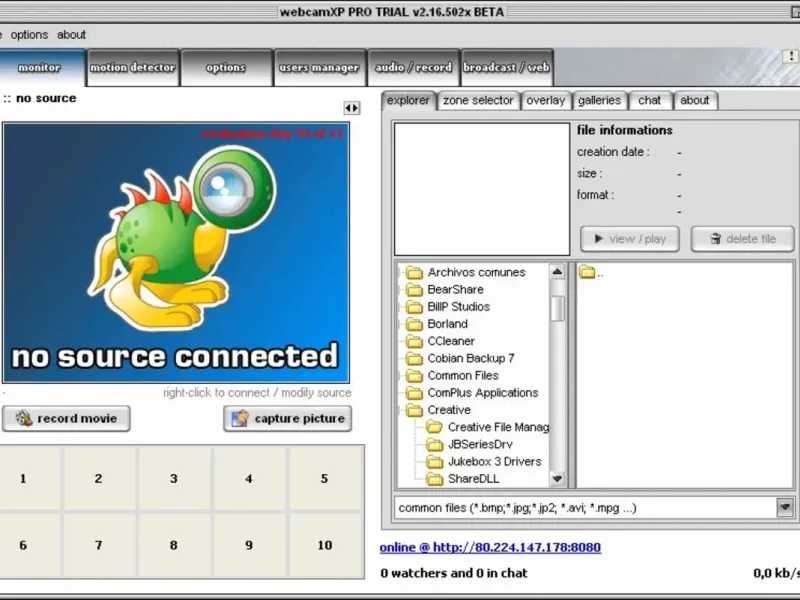
Task: Click the folder tree scroll down arrow
Action: click(557, 479)
